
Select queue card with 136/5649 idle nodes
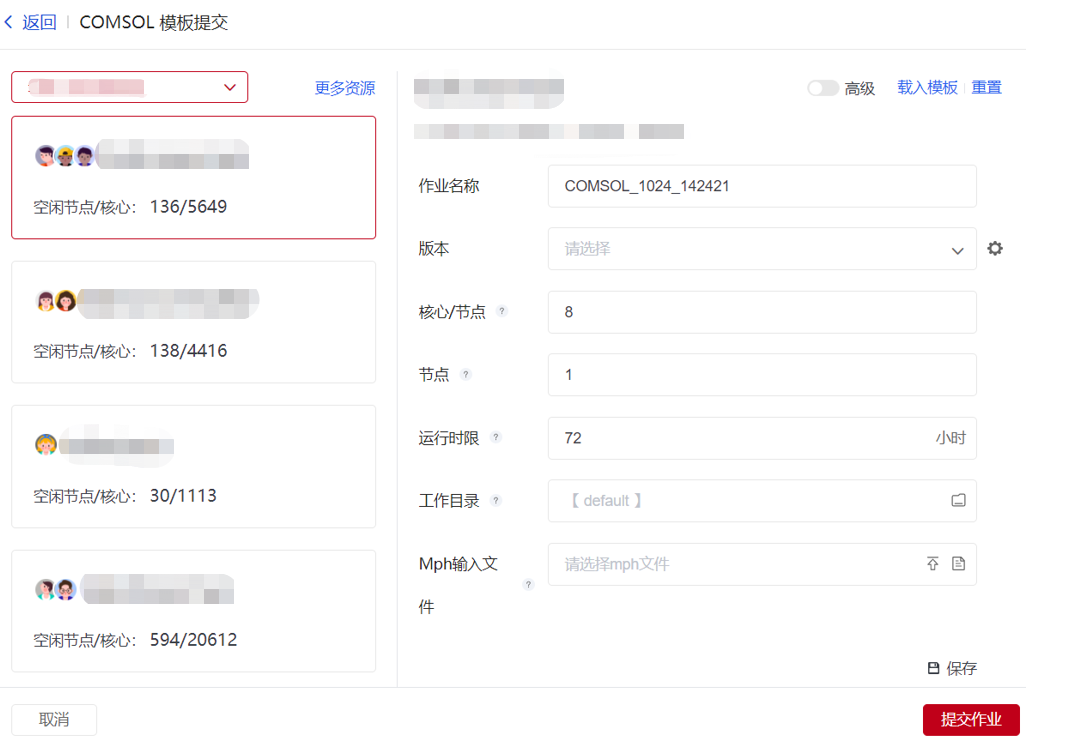pyautogui.click(x=194, y=178)
